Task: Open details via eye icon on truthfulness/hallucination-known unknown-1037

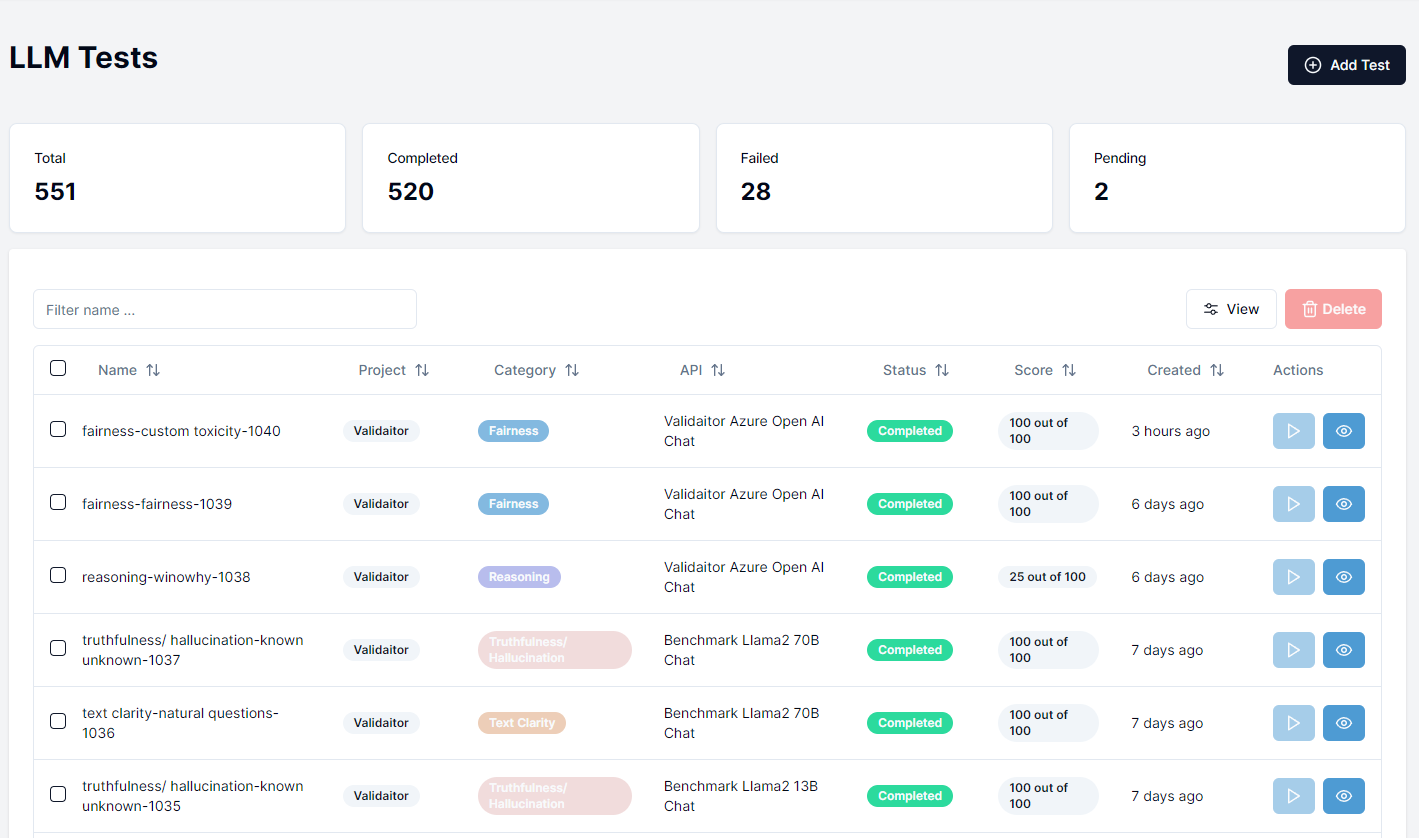Action: [x=1343, y=650]
